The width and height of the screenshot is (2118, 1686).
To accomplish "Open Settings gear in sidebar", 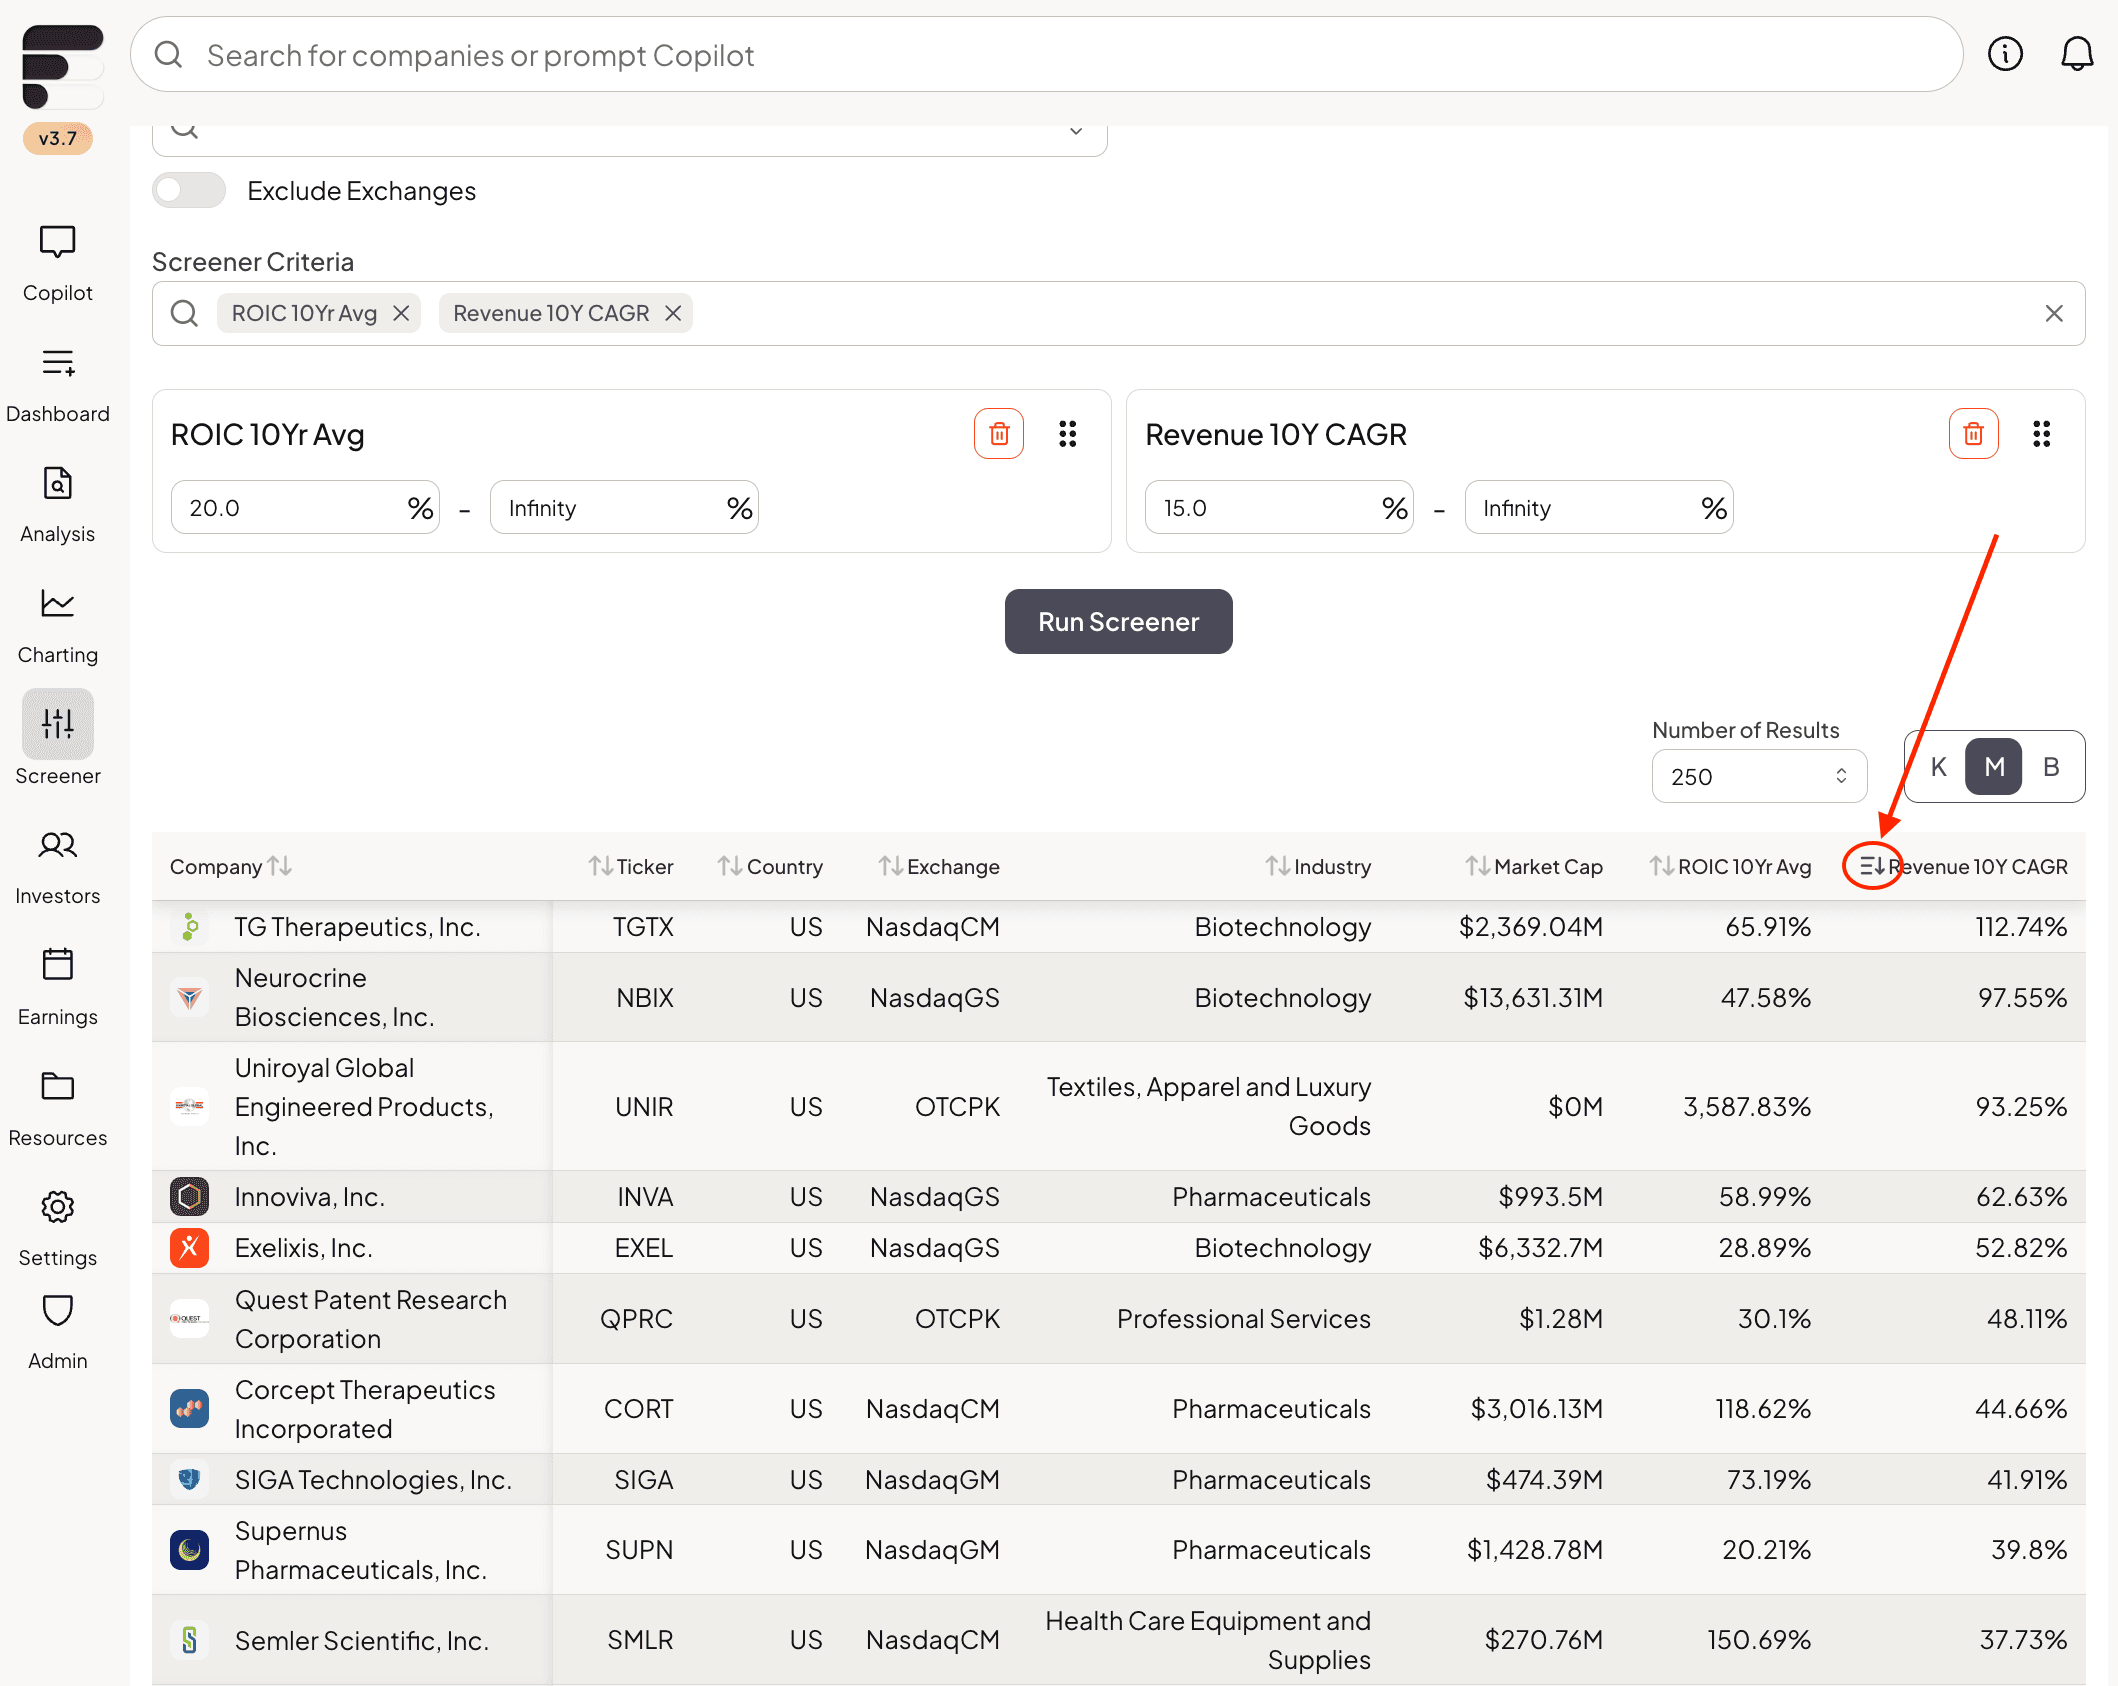I will [x=57, y=1207].
